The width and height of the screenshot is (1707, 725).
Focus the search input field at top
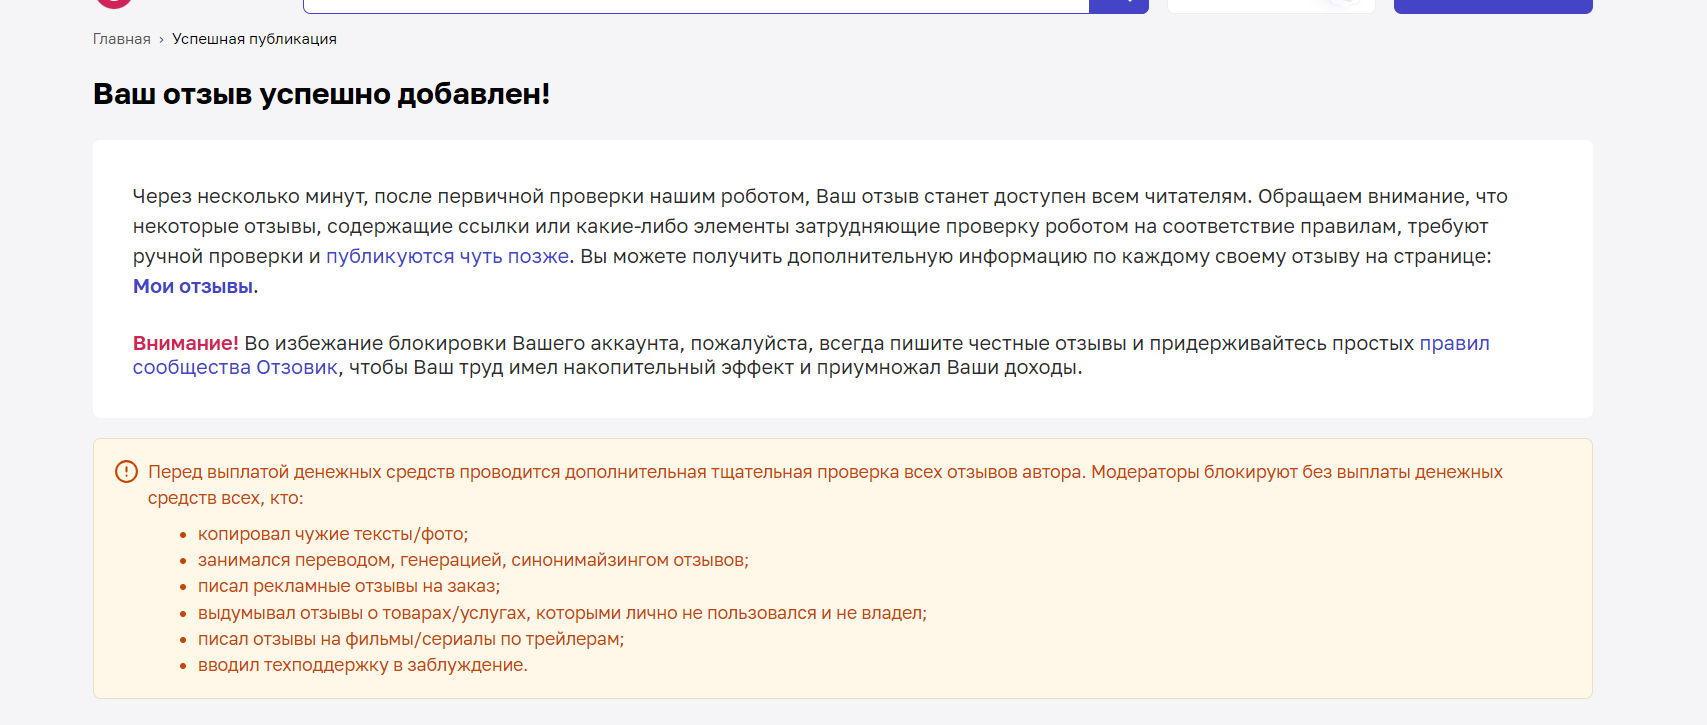pos(696,6)
